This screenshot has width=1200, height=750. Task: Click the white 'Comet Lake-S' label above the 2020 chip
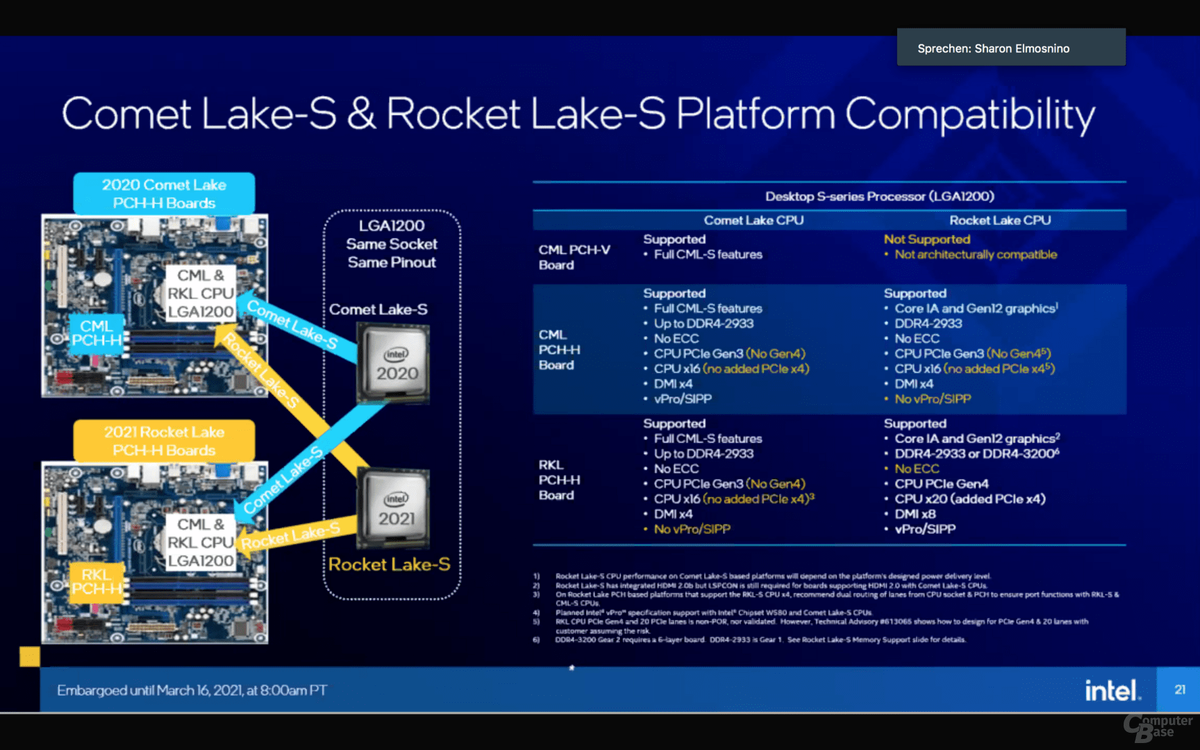(x=378, y=309)
